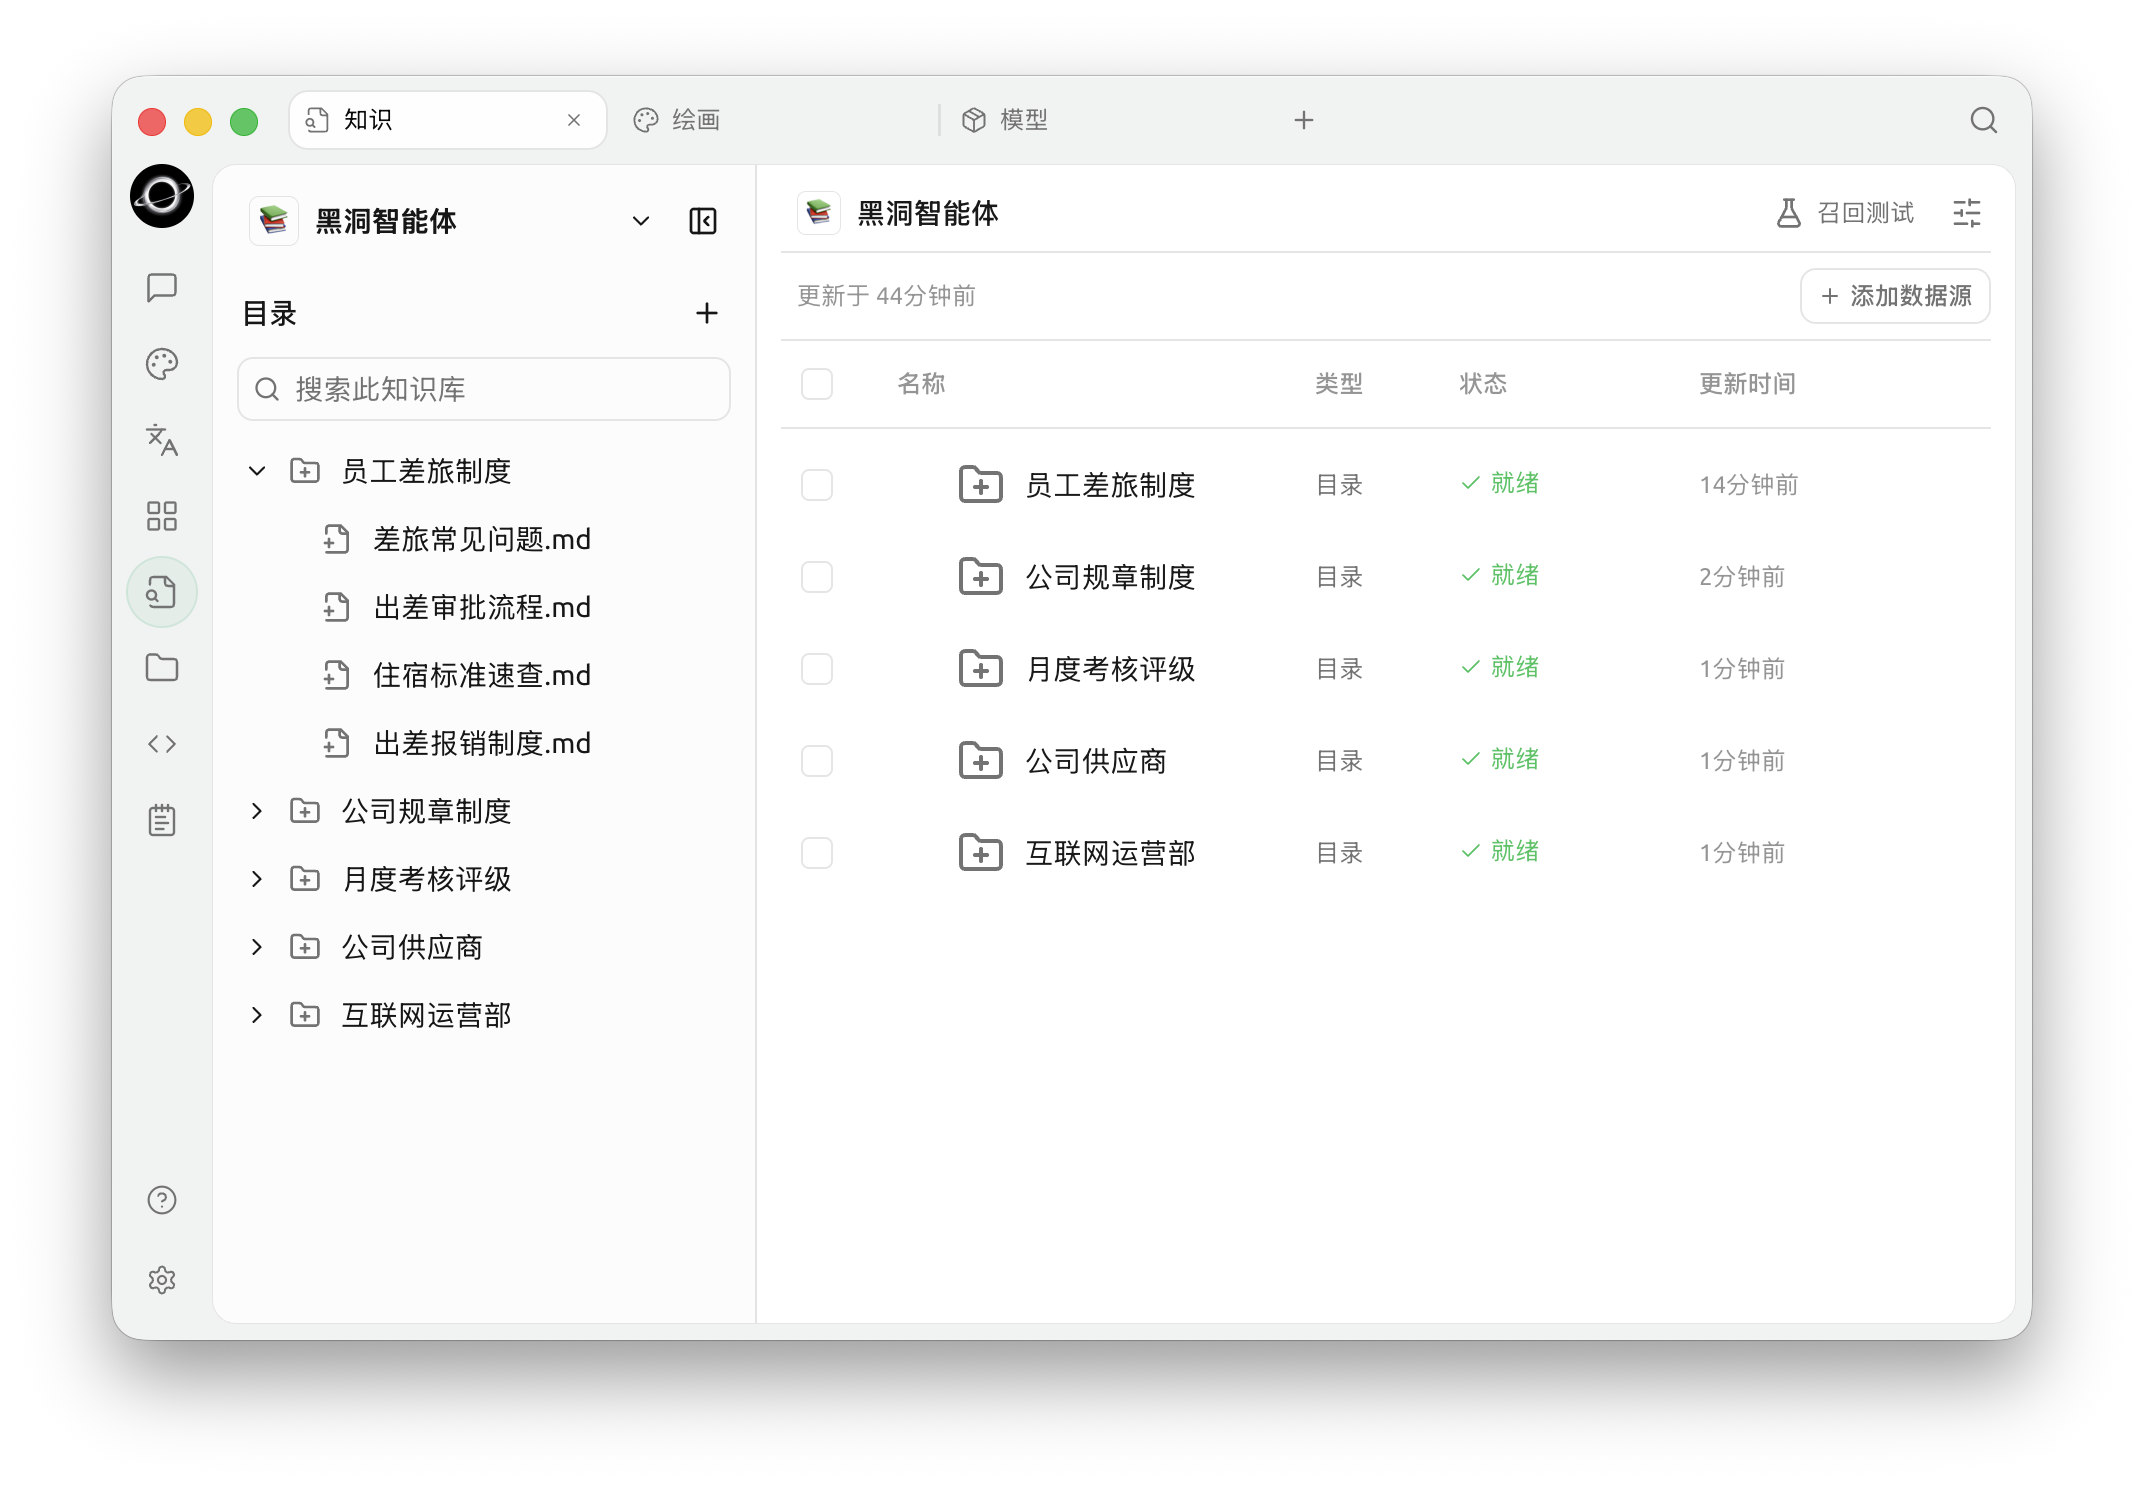The image size is (2144, 1488).
Task: Open the painting palette sidebar icon
Action: click(162, 364)
